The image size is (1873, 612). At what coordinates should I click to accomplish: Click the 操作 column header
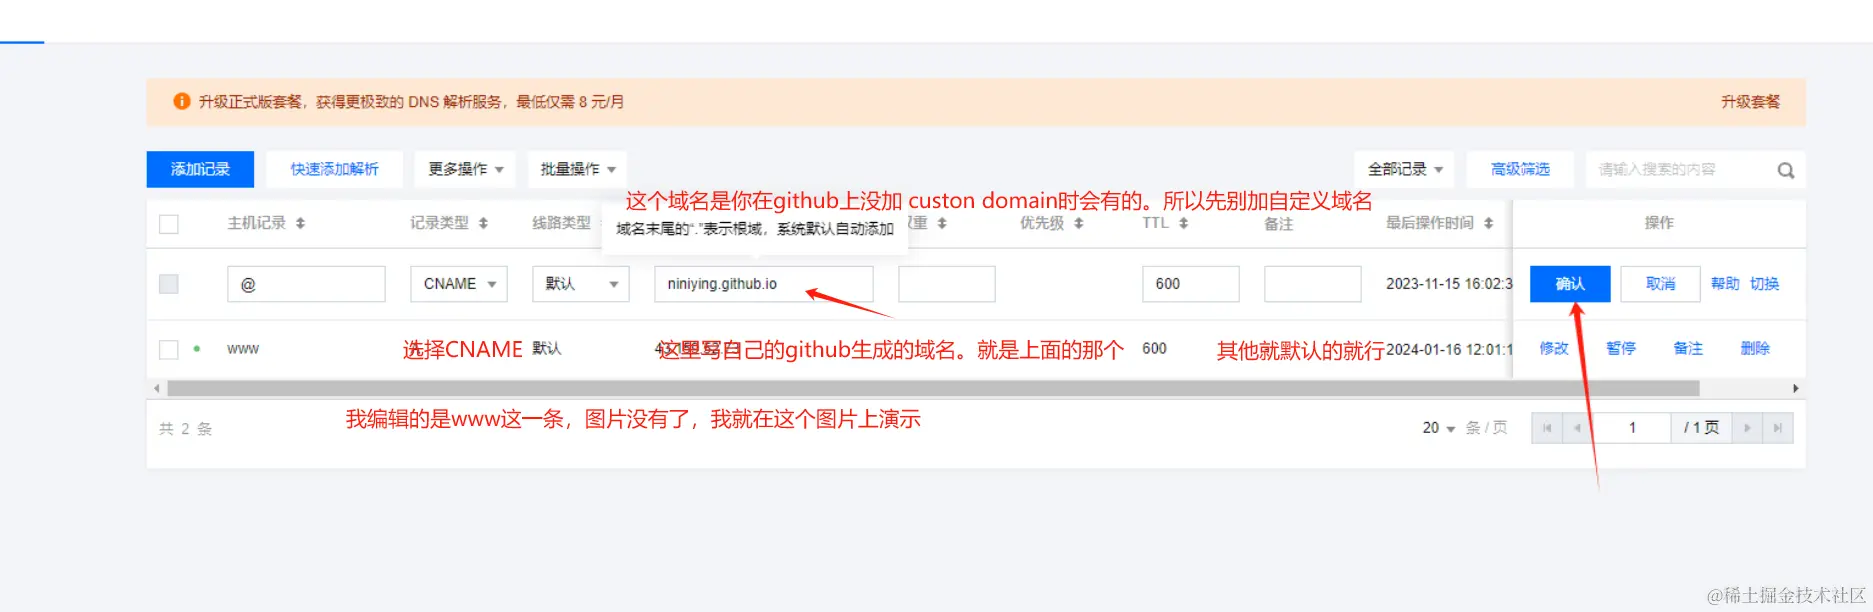click(1659, 223)
